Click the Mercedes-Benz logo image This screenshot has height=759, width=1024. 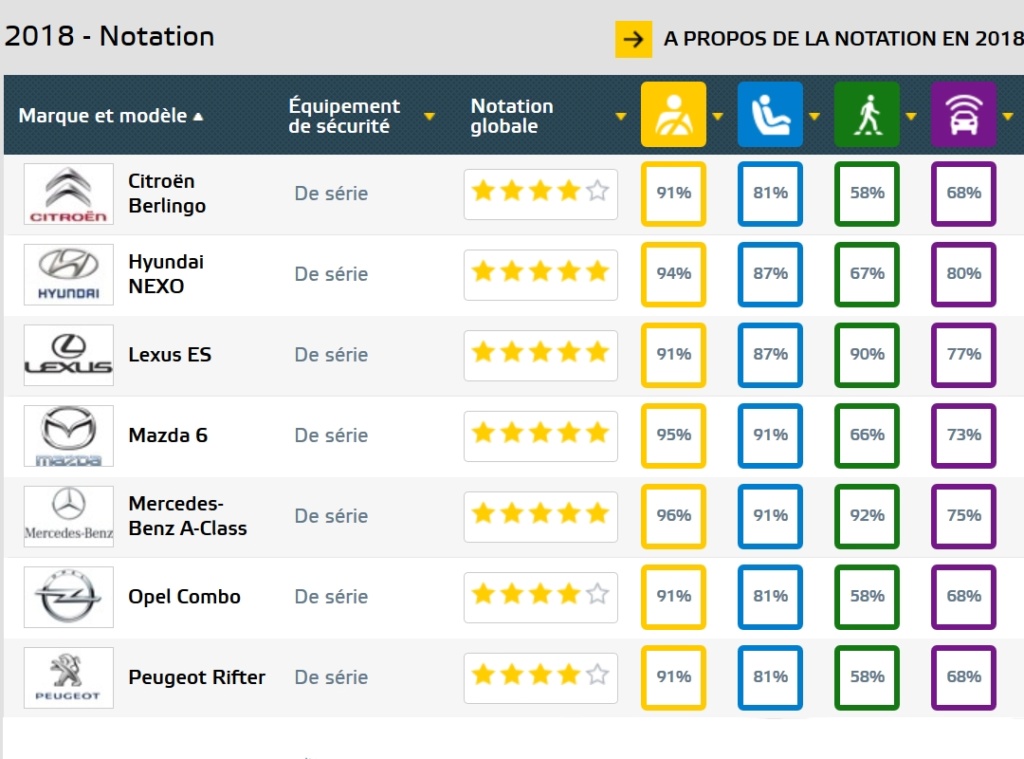[69, 516]
